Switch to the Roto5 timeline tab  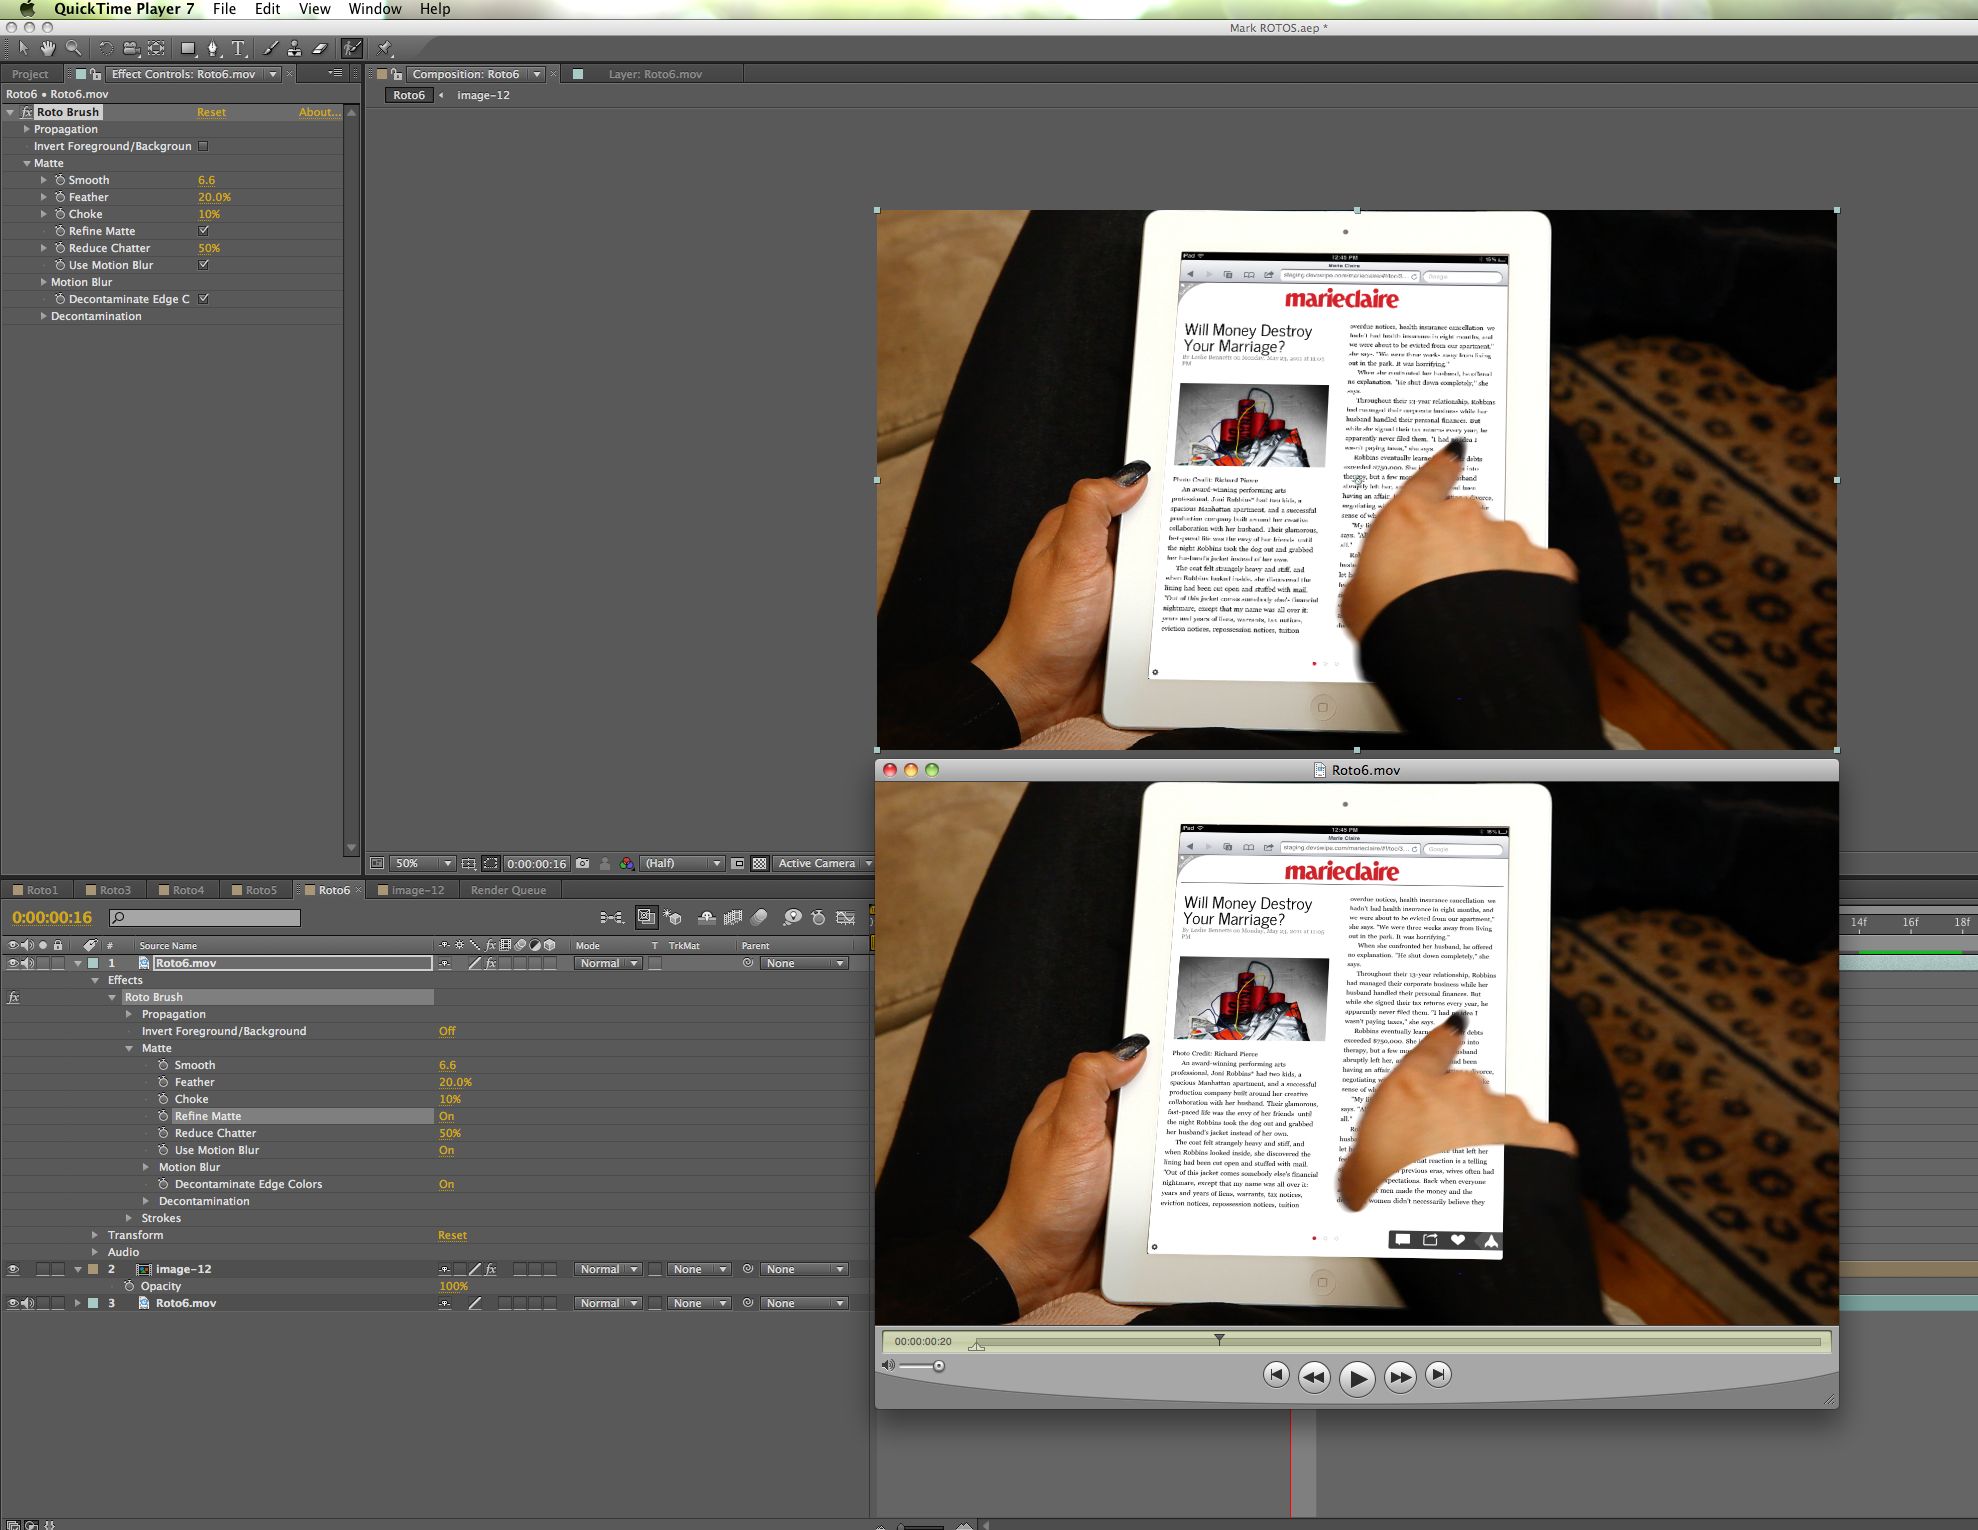pos(254,890)
